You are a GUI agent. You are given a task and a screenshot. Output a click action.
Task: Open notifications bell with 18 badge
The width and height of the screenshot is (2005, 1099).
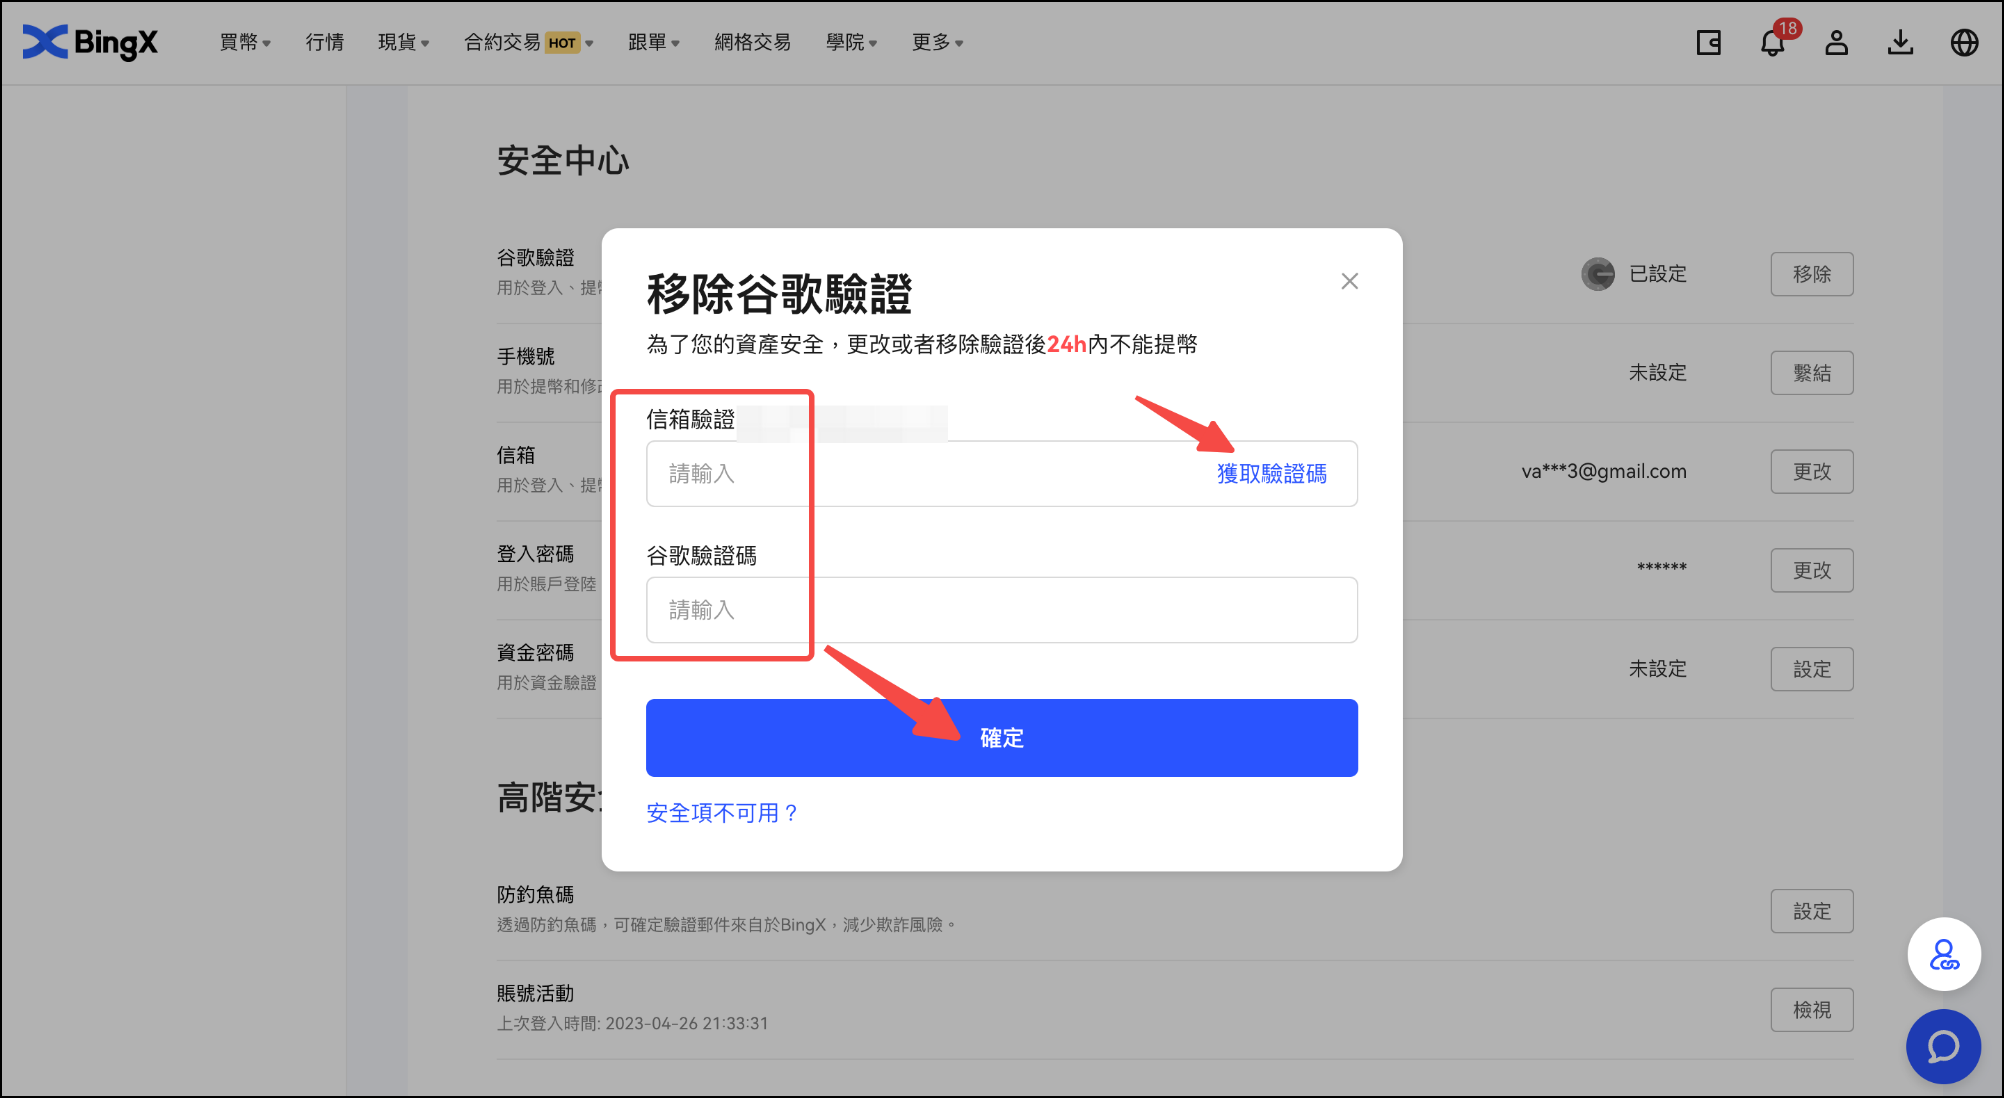pos(1773,42)
